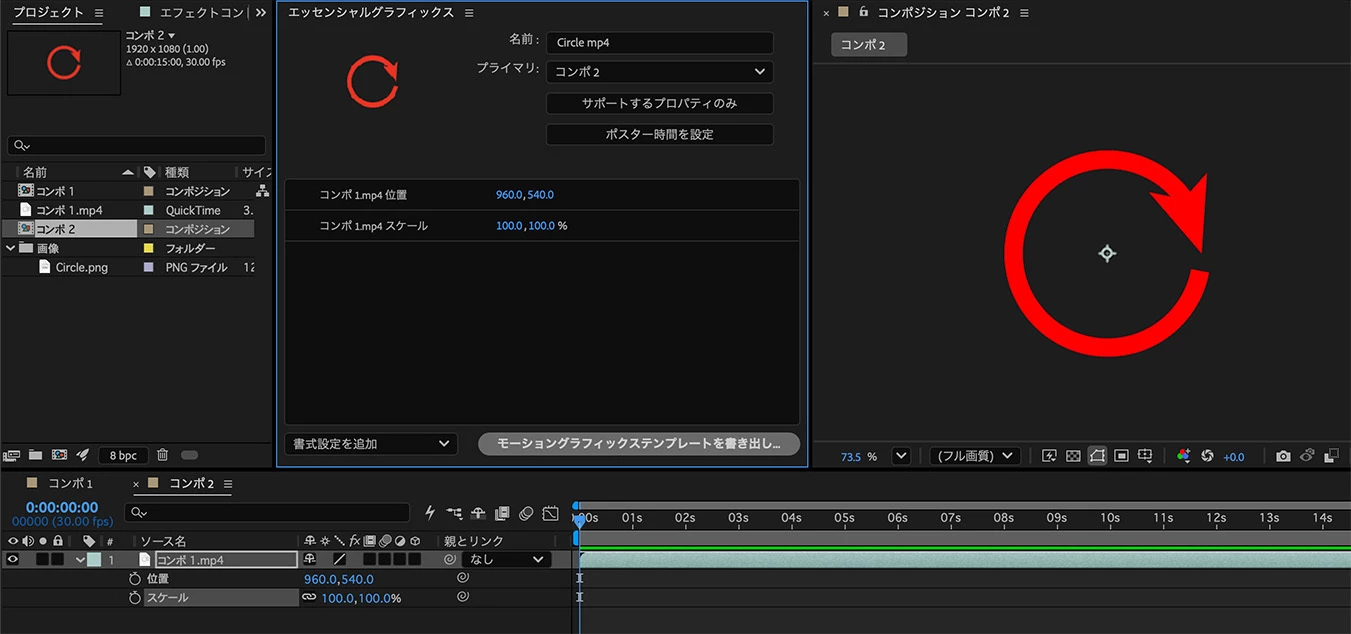Open the コンポ 2 Composition viewer panel menu
Viewport: 1351px width, 634px height.
click(x=1024, y=13)
